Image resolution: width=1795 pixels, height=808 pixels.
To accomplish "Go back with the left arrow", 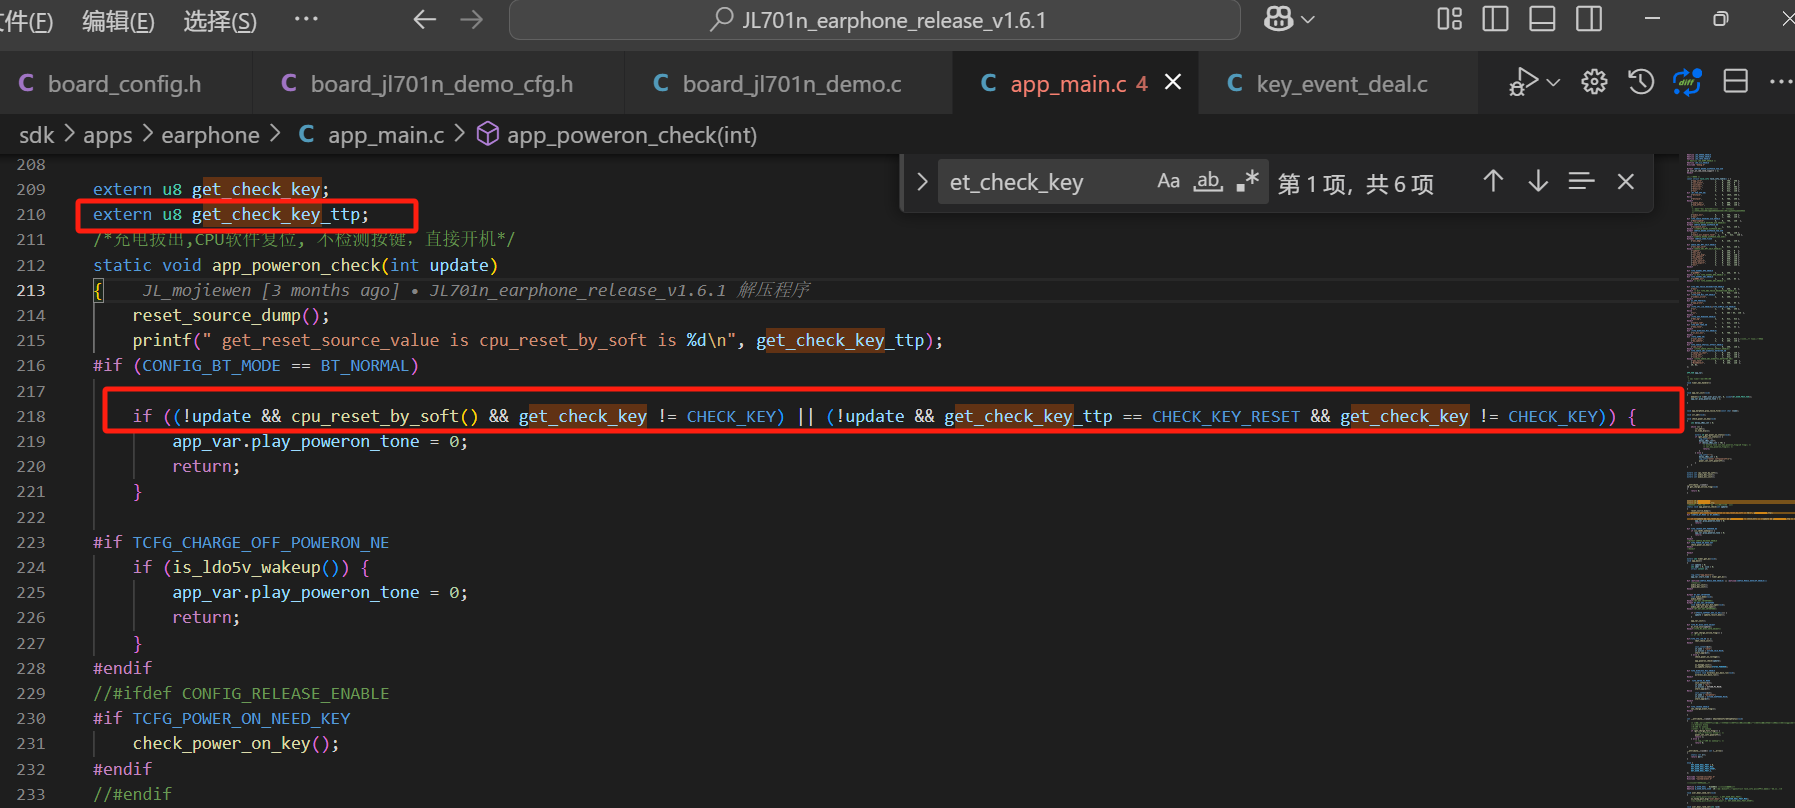I will point(425,20).
